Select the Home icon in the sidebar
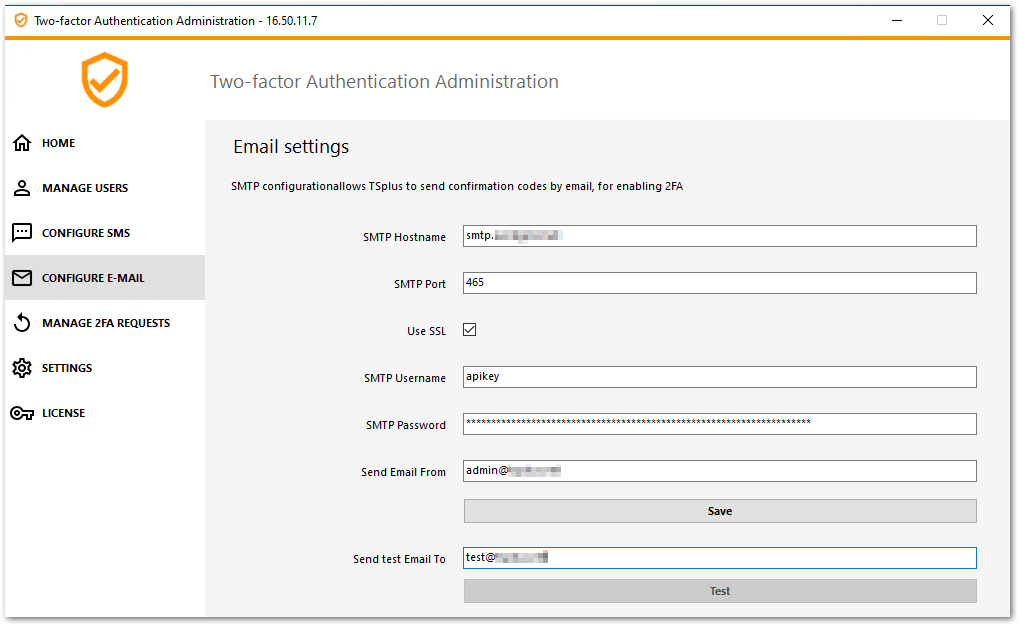The image size is (1019, 626). (22, 143)
